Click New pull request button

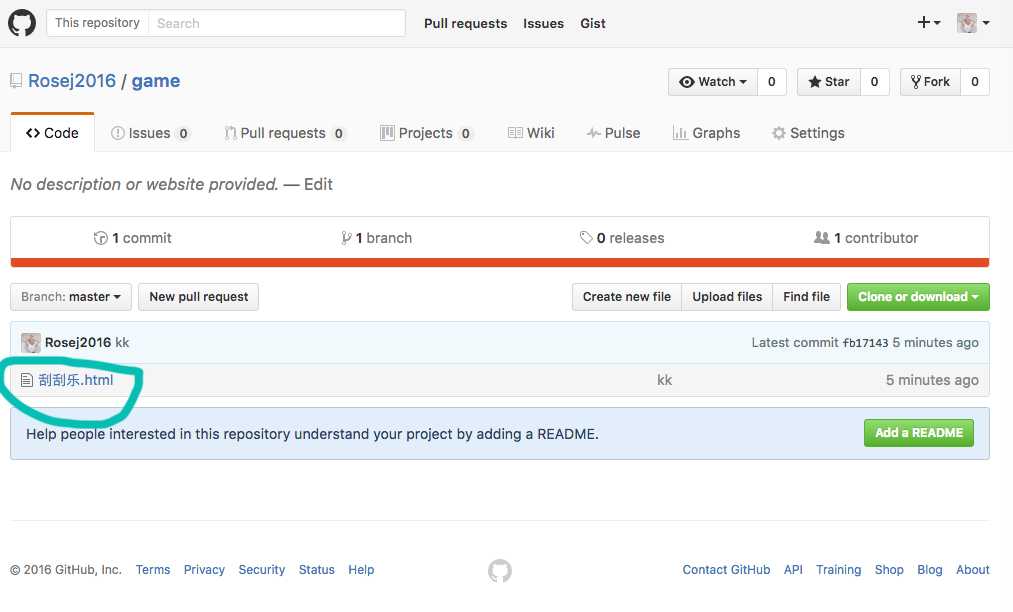[x=198, y=297]
